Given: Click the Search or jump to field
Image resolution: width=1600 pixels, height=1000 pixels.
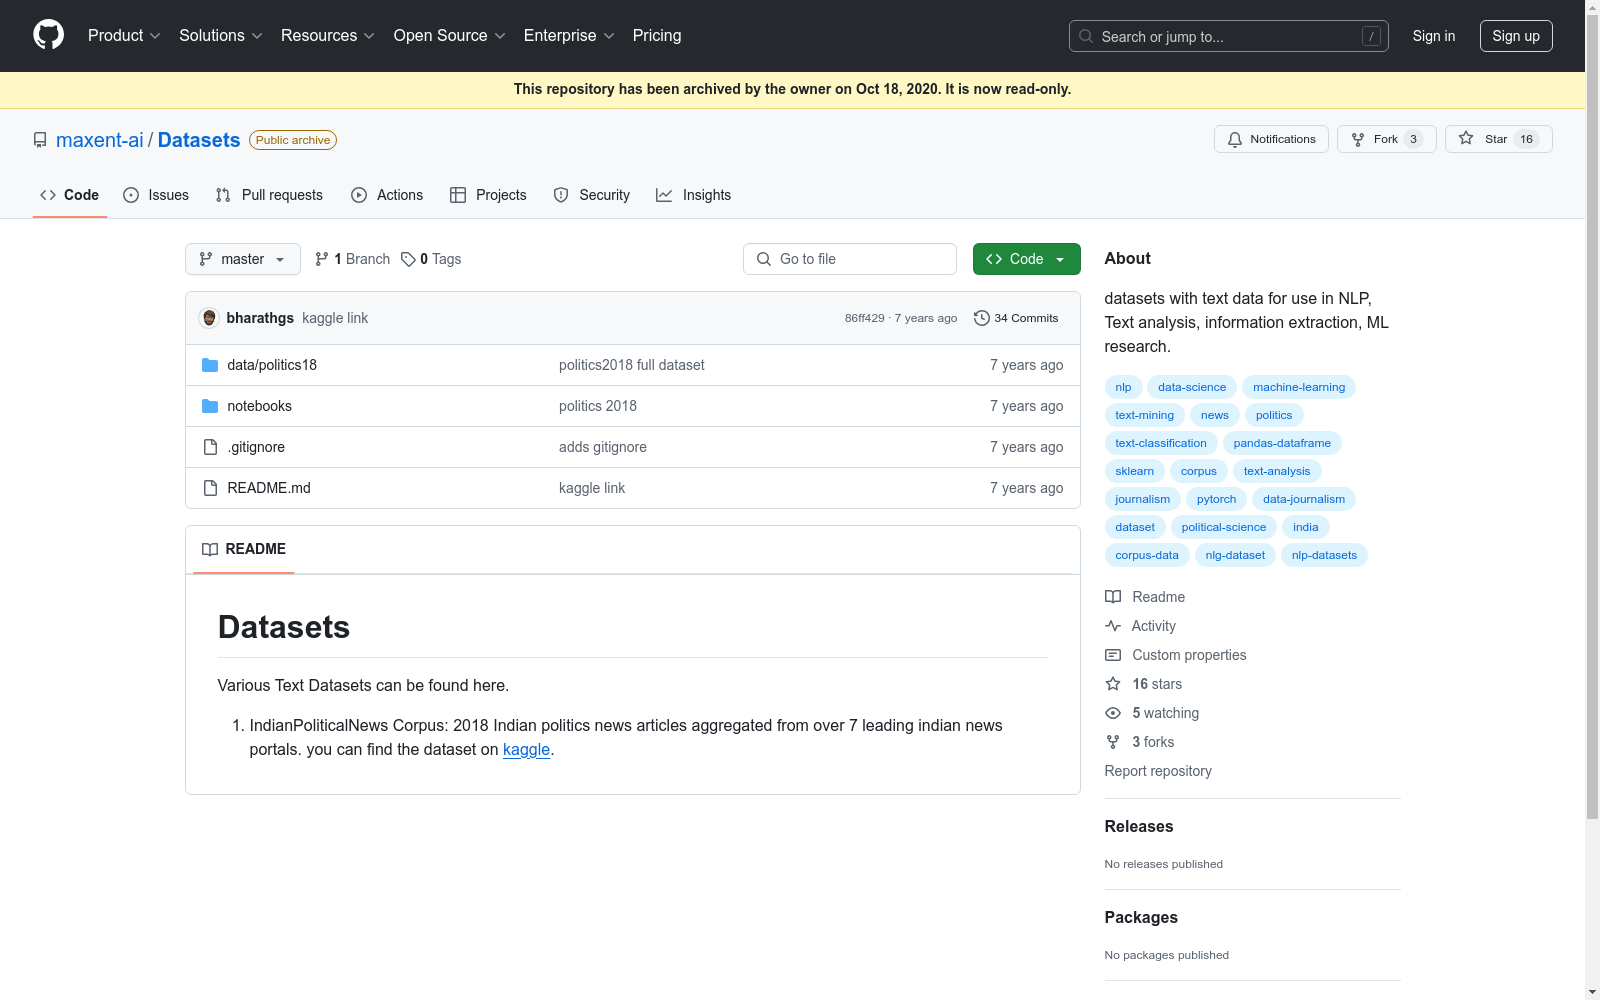Looking at the screenshot, I should pos(1229,36).
